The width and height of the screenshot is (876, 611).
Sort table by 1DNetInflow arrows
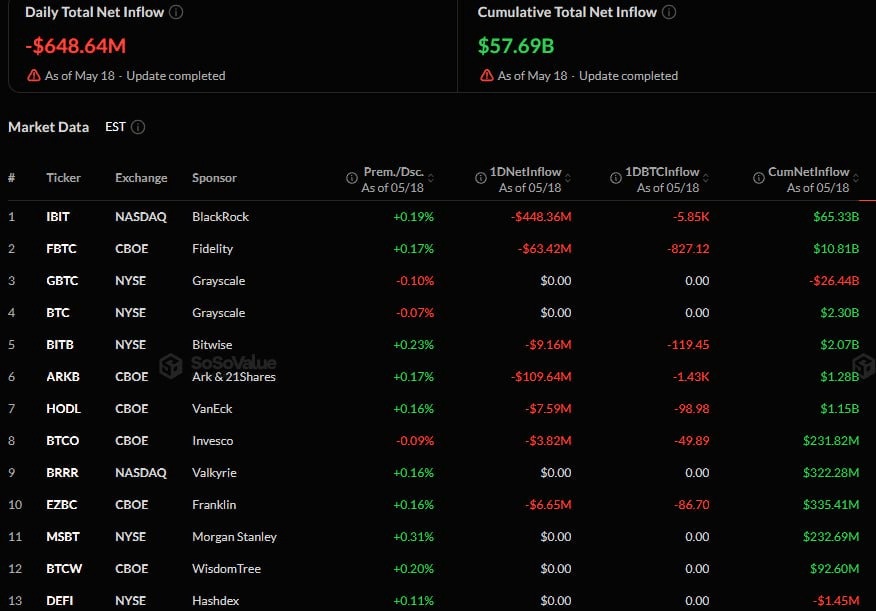click(x=568, y=178)
